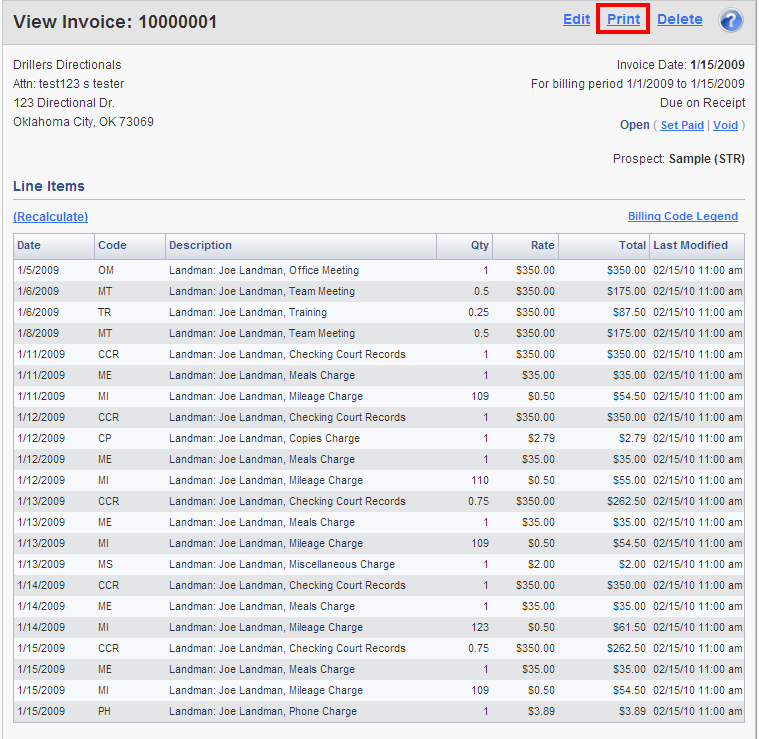The width and height of the screenshot is (759, 739).
Task: Sort by the Date column header
Action: [29, 245]
